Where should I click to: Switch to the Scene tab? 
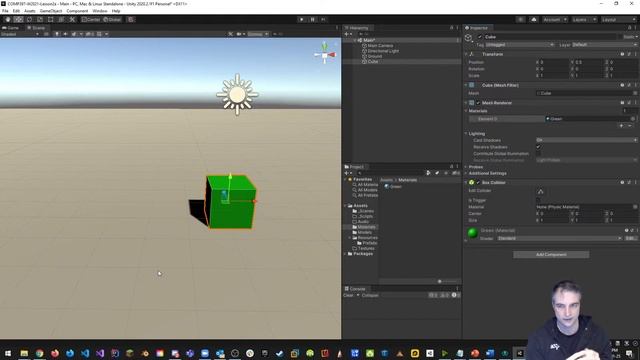[x=37, y=28]
